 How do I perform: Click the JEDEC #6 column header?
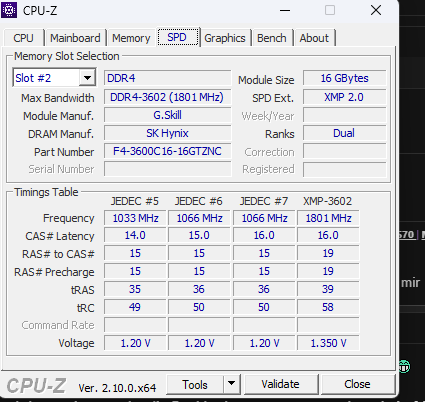(199, 201)
